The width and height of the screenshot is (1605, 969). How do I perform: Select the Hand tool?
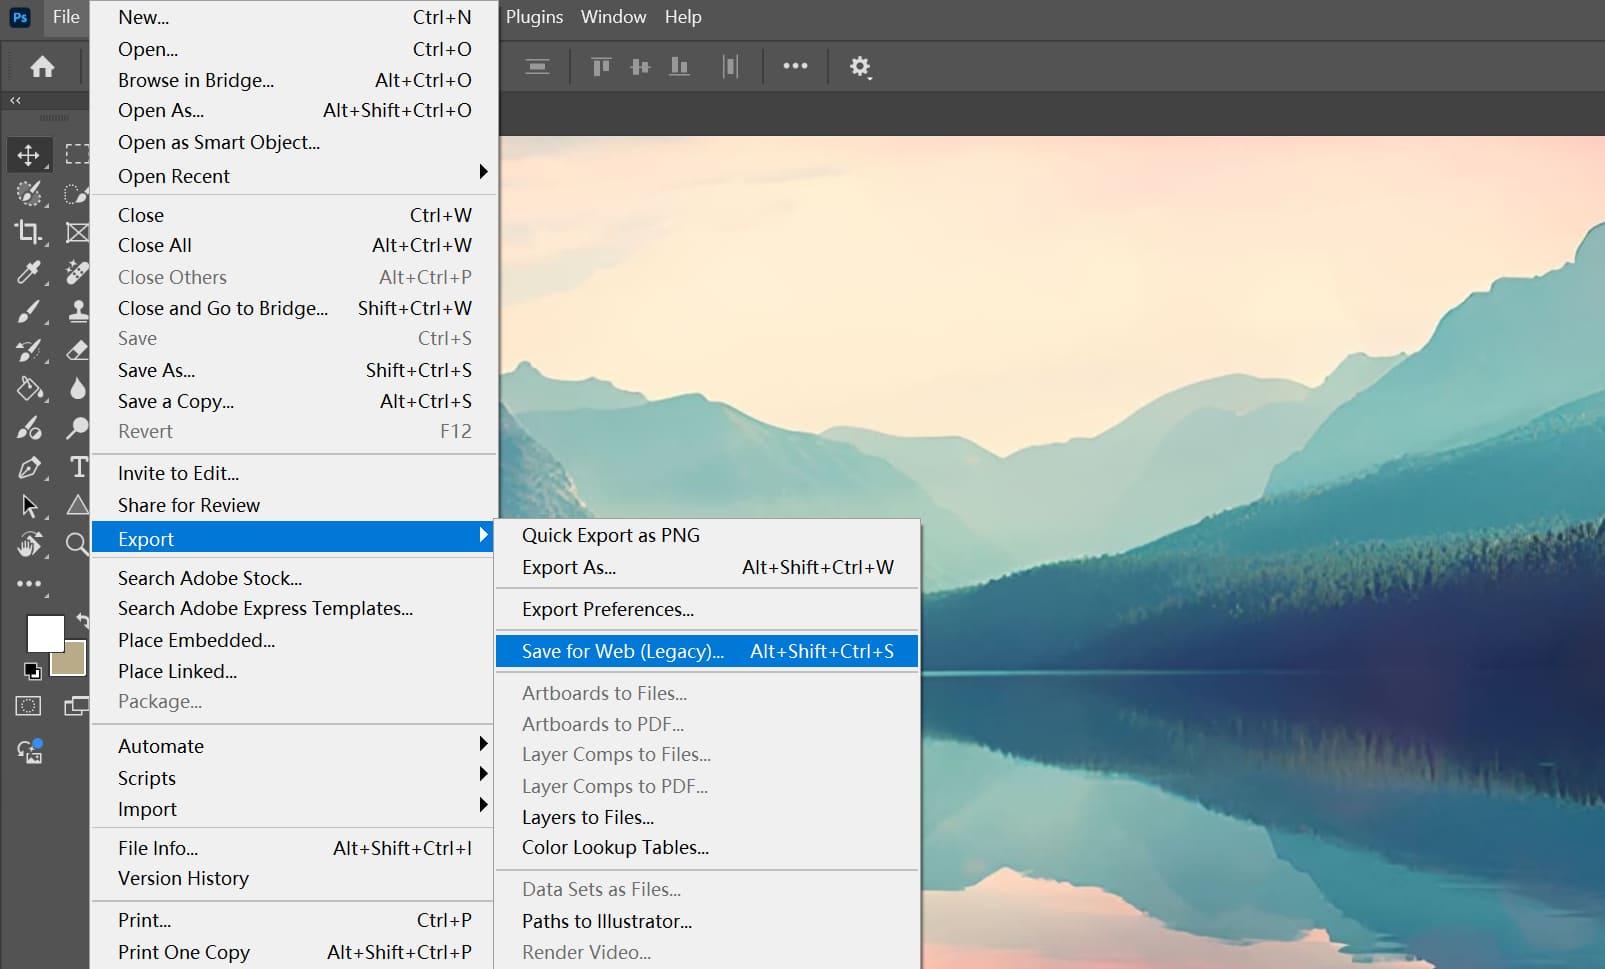29,544
